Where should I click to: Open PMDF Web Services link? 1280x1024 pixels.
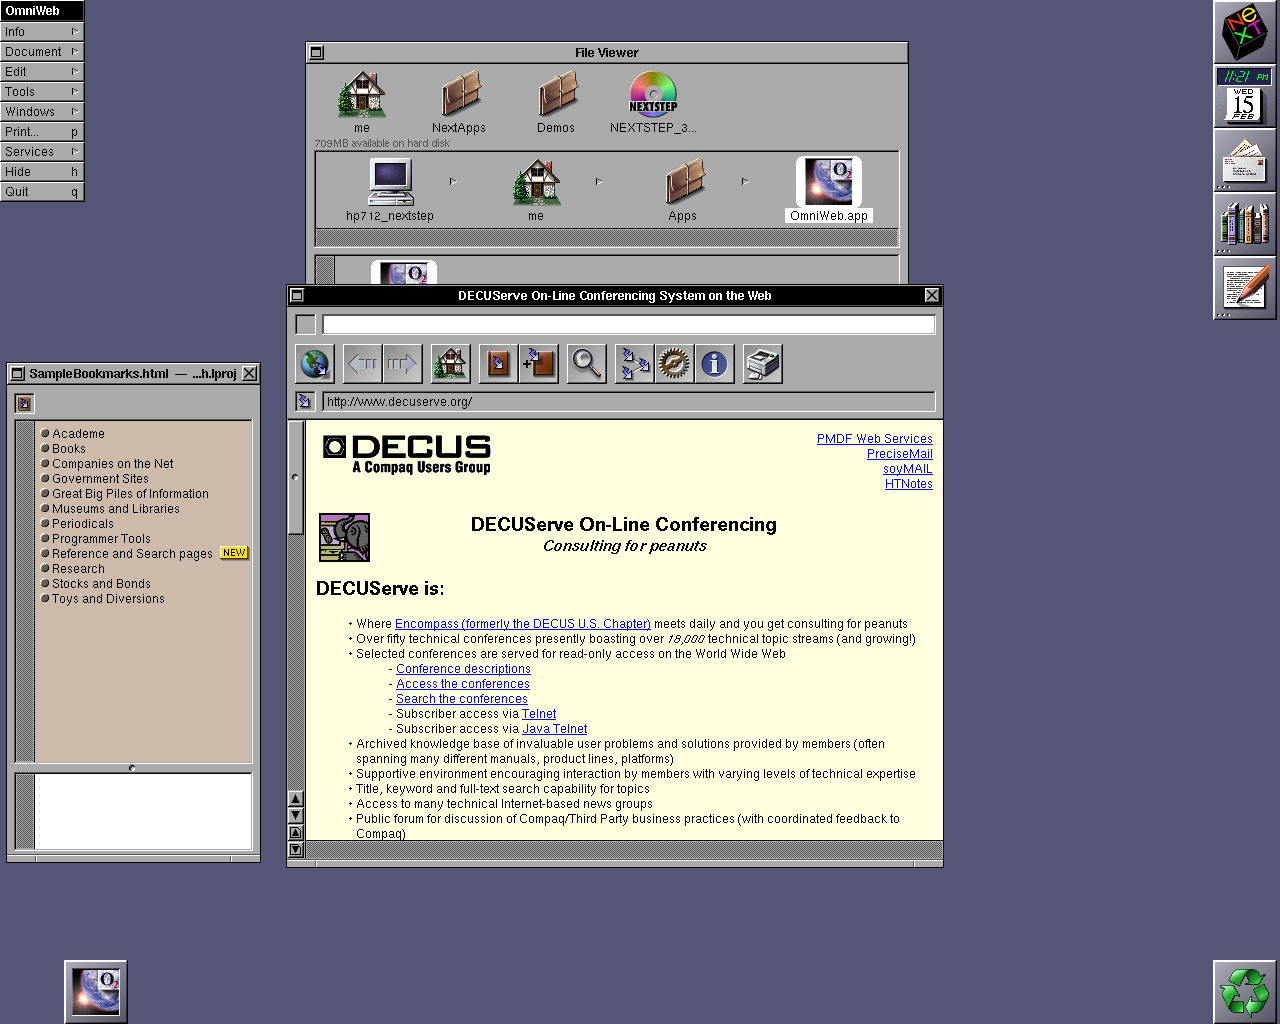pos(875,439)
